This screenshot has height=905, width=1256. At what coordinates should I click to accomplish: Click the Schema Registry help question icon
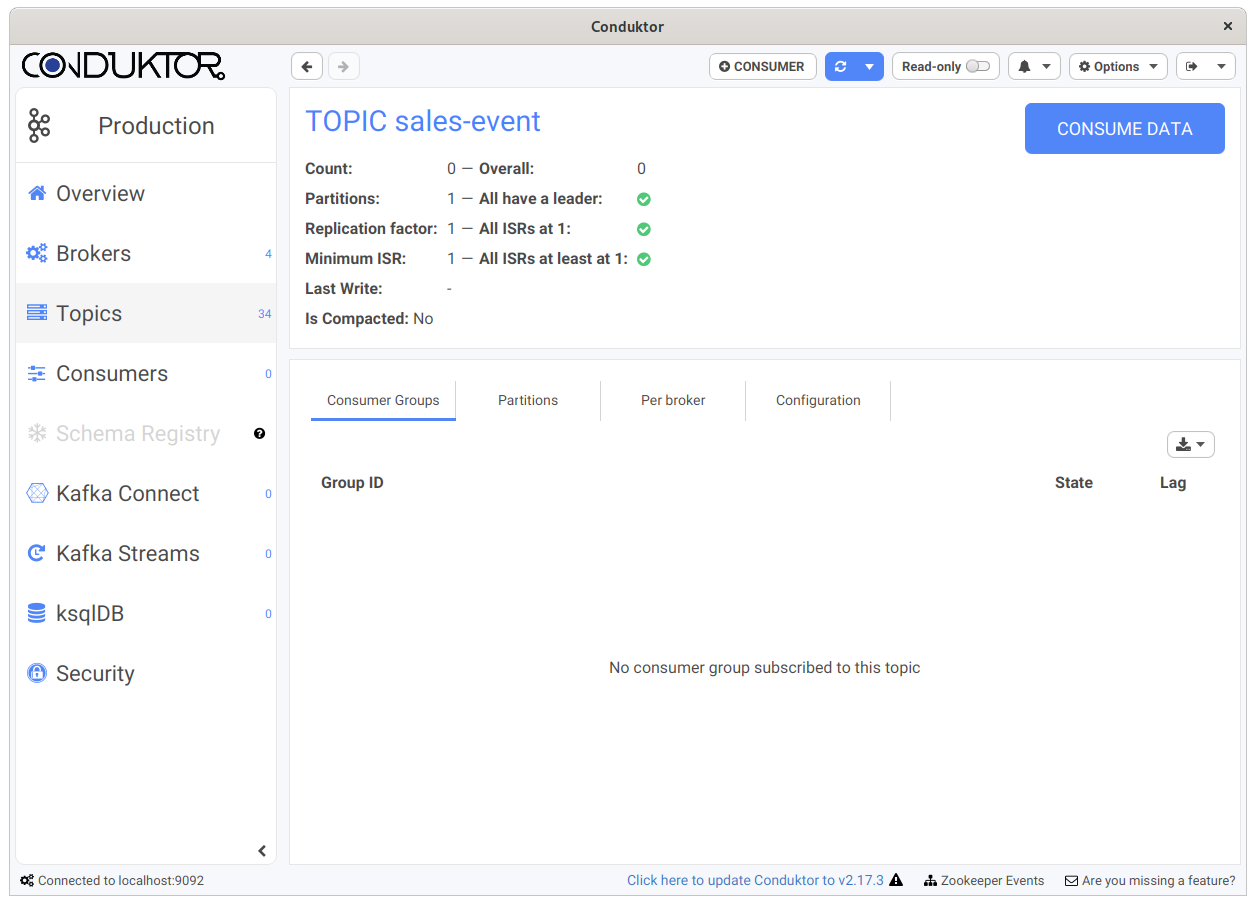point(260,434)
